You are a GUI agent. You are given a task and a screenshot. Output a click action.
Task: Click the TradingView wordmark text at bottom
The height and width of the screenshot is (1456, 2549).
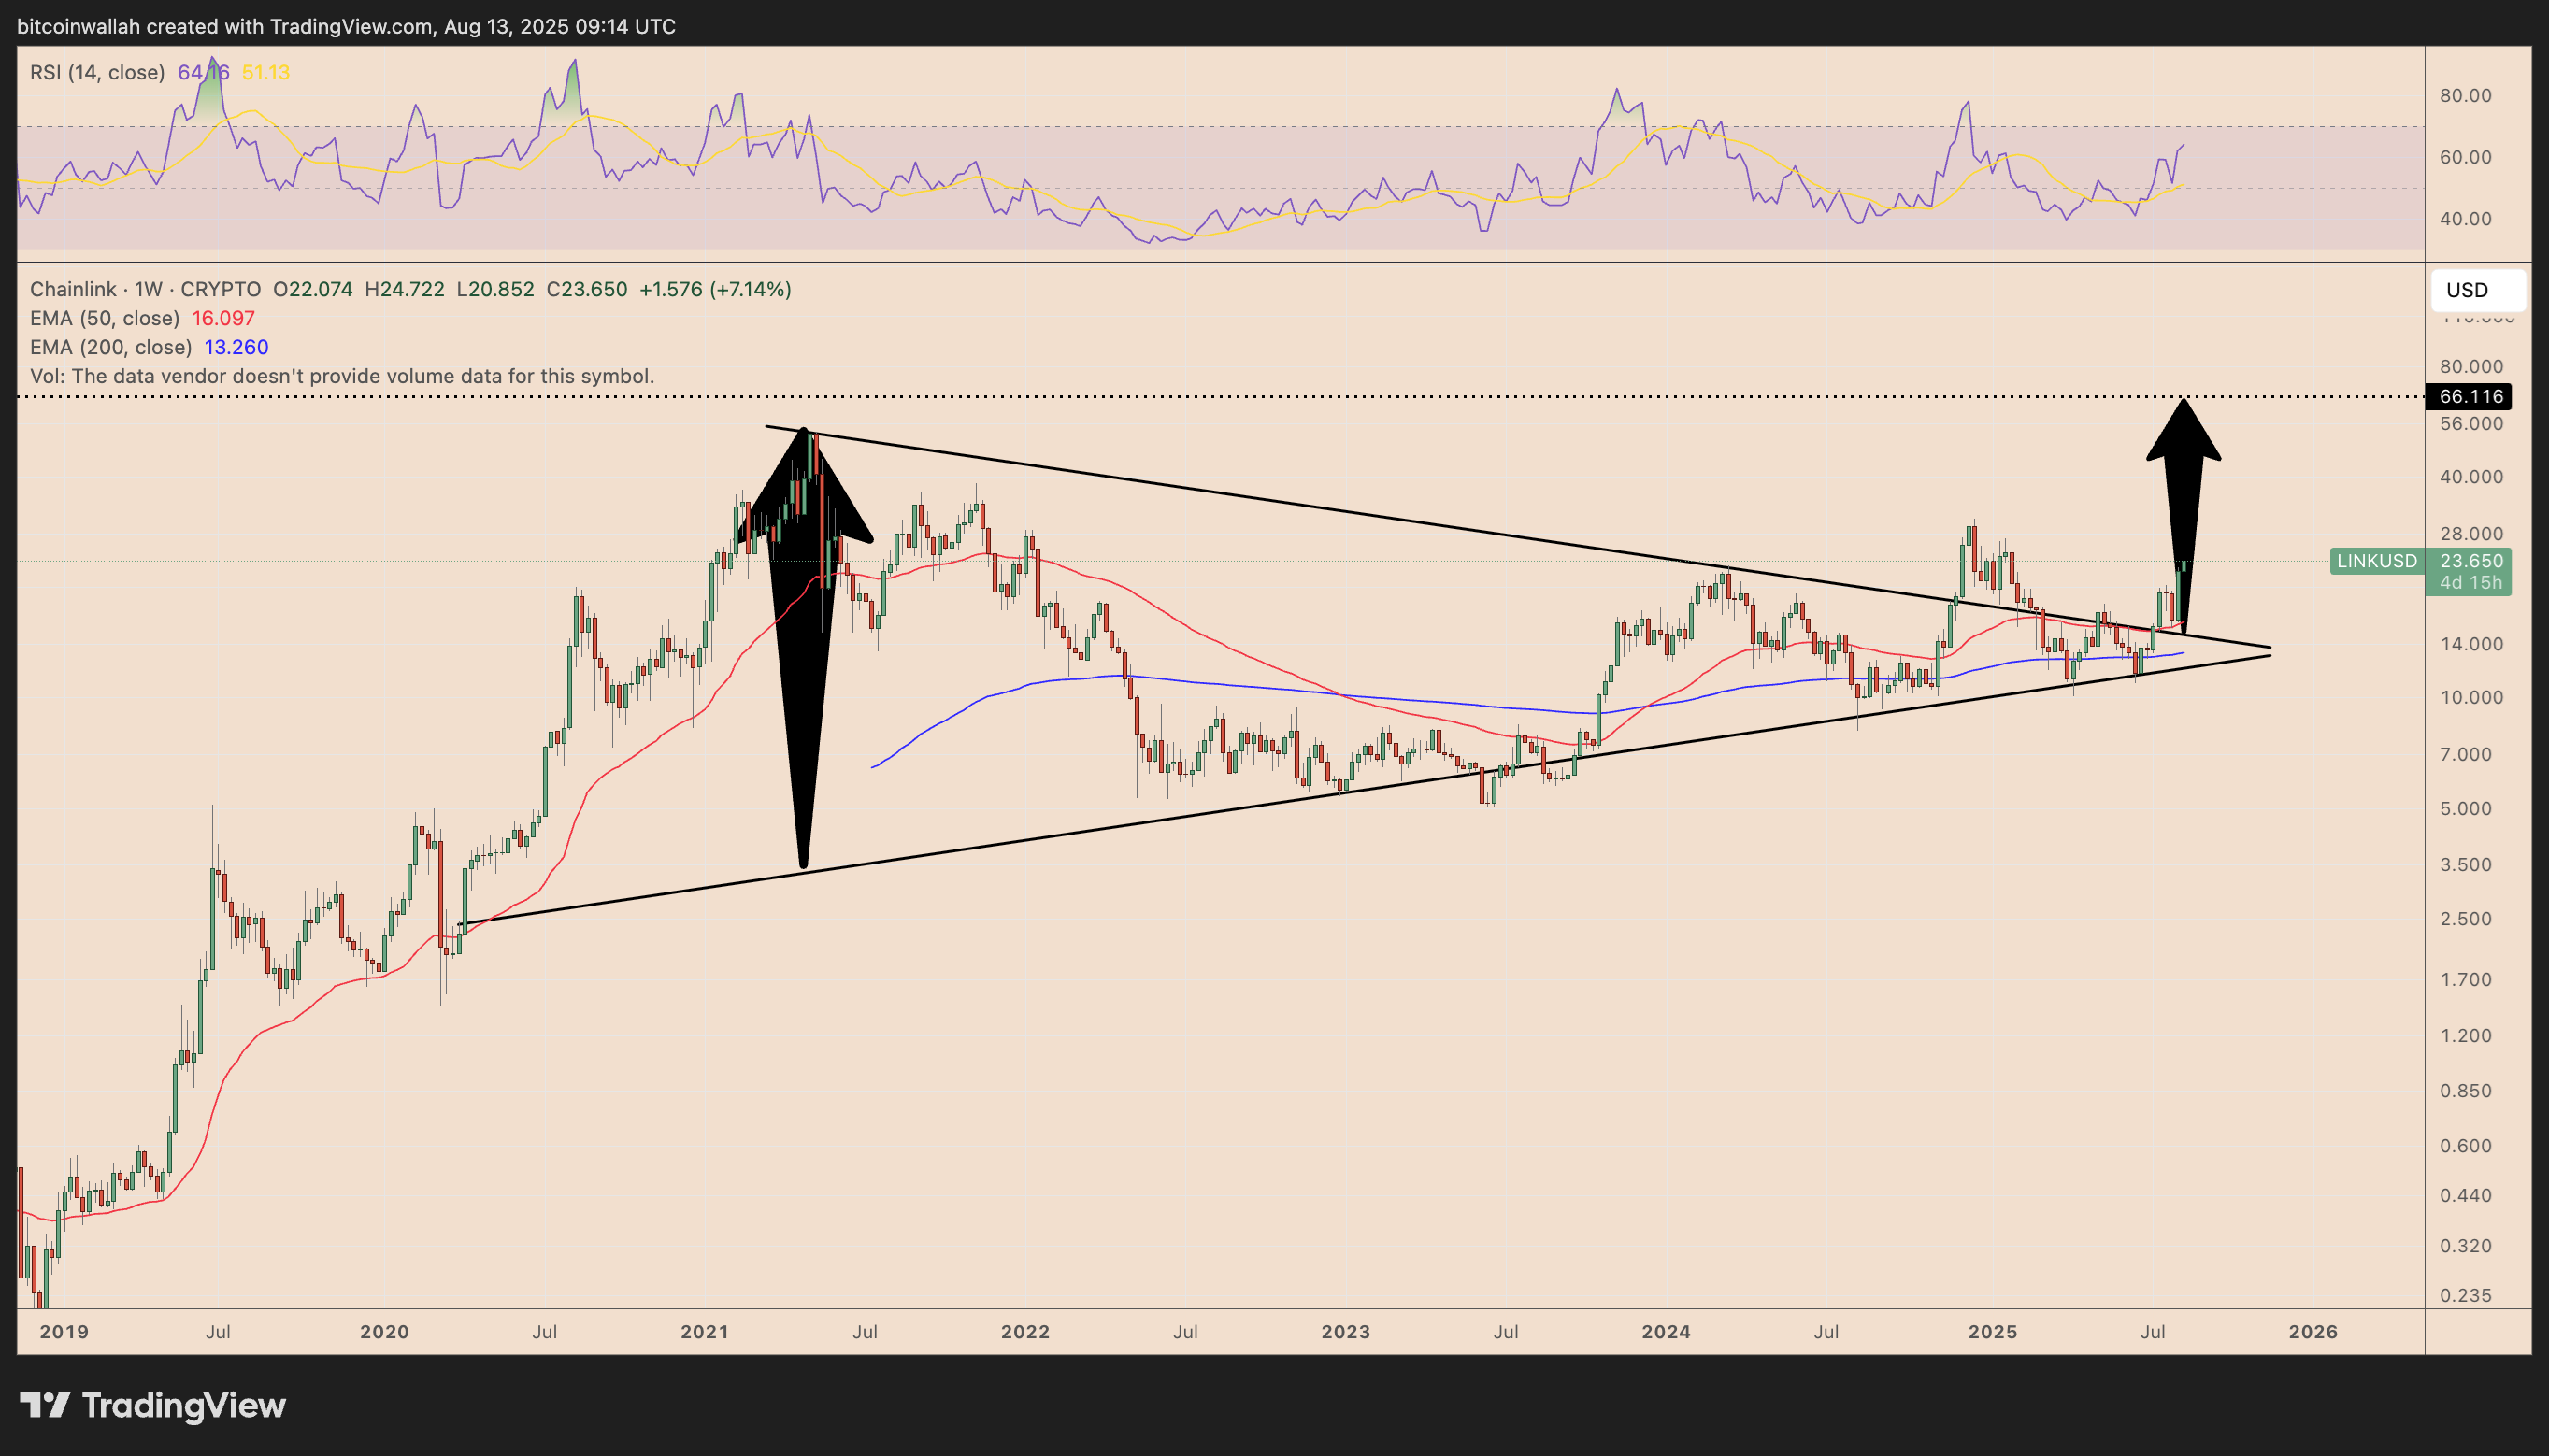point(184,1405)
